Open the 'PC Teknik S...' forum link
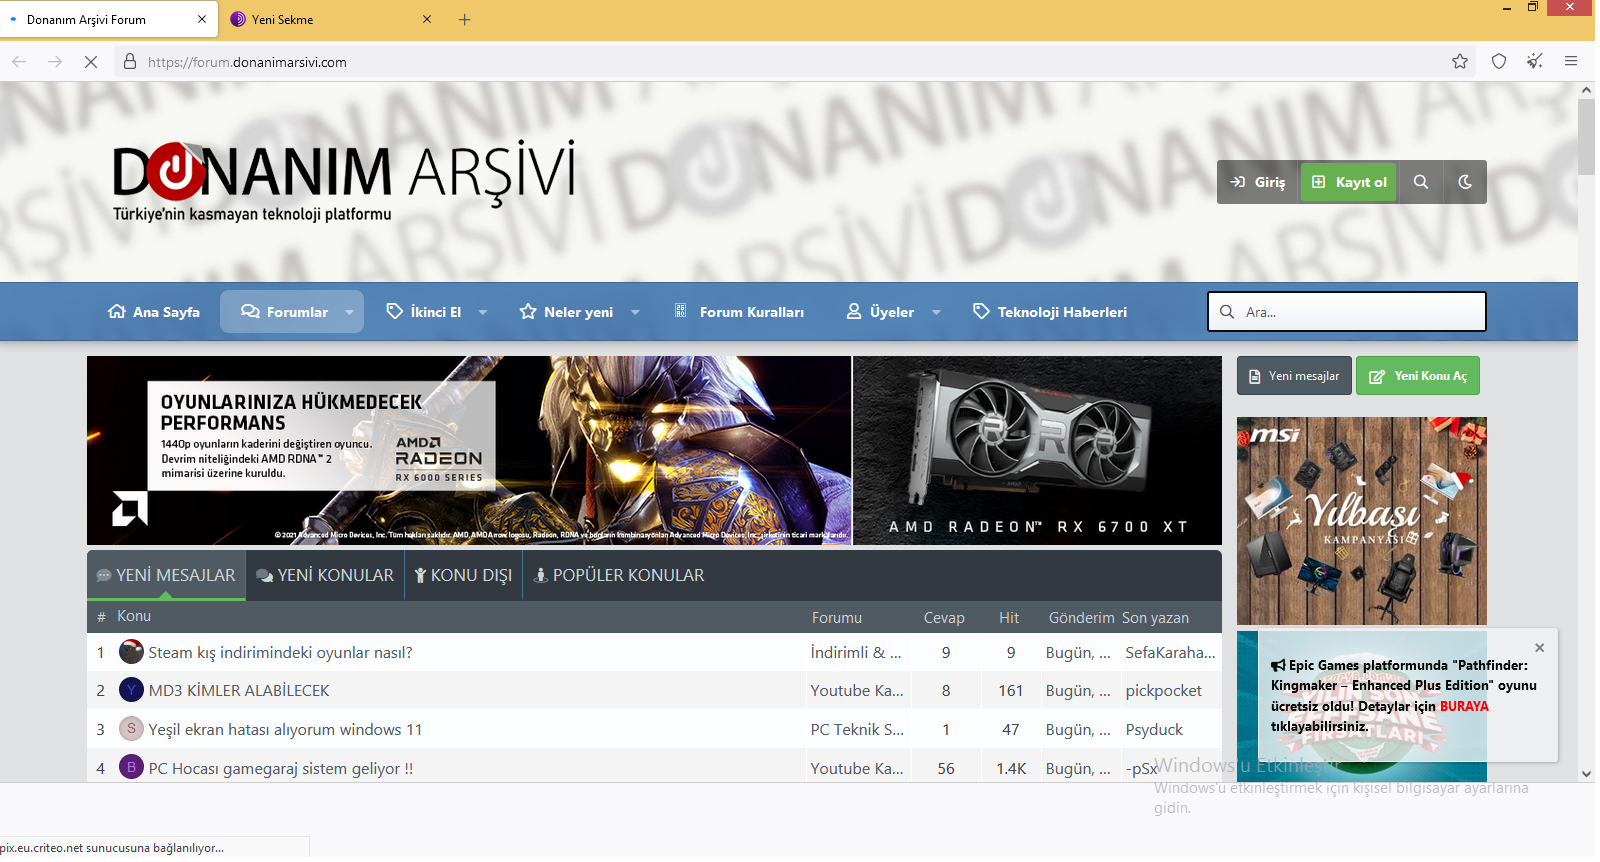This screenshot has width=1600, height=862. tap(857, 730)
